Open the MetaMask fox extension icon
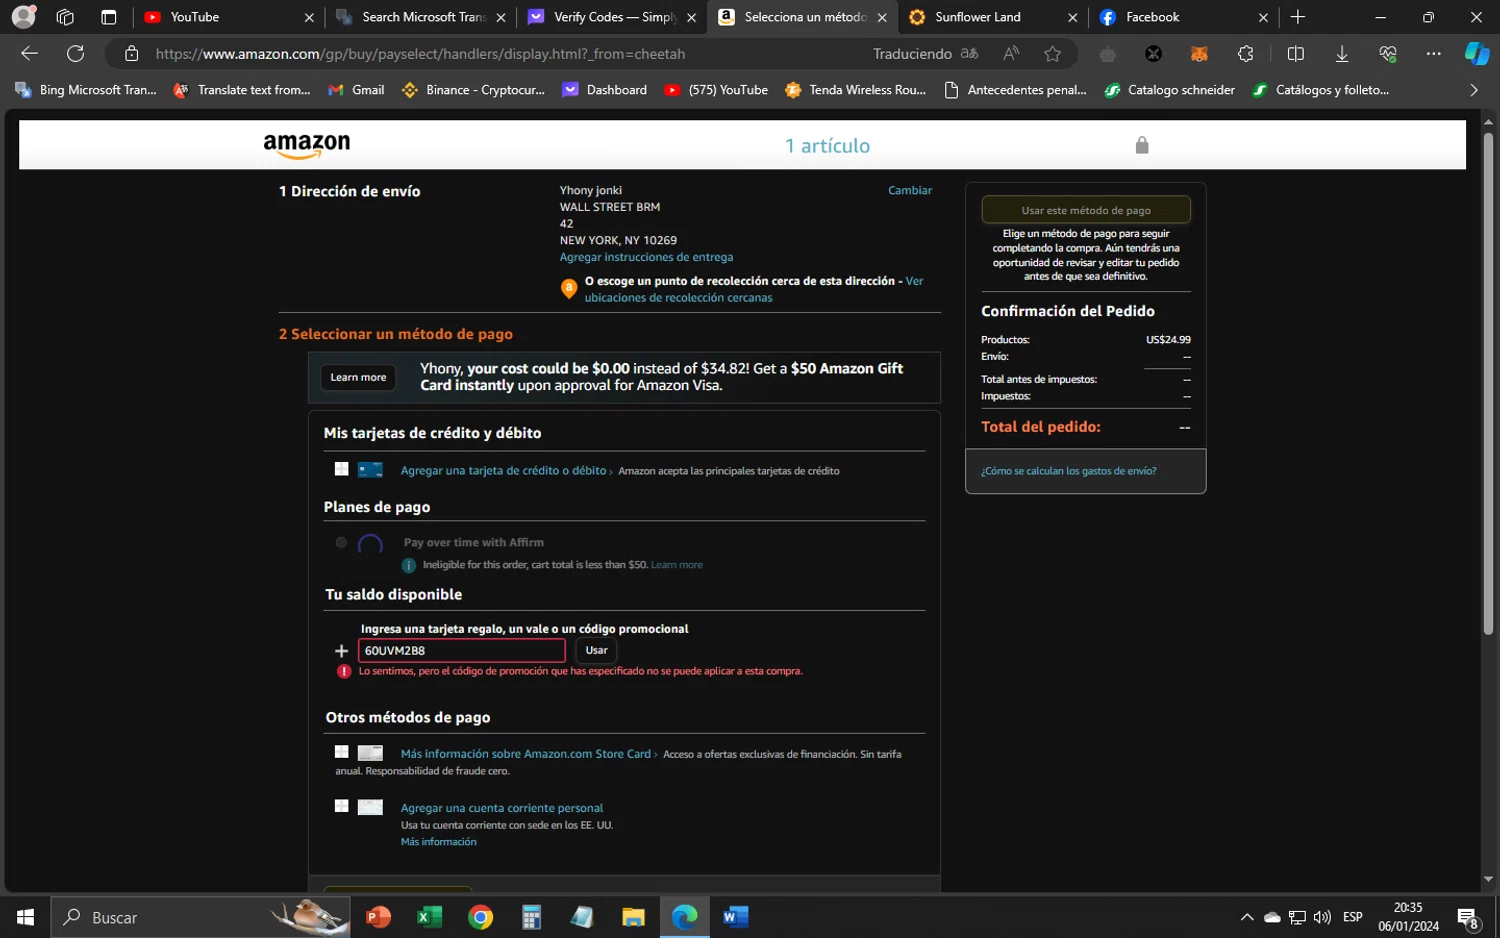 click(1199, 54)
